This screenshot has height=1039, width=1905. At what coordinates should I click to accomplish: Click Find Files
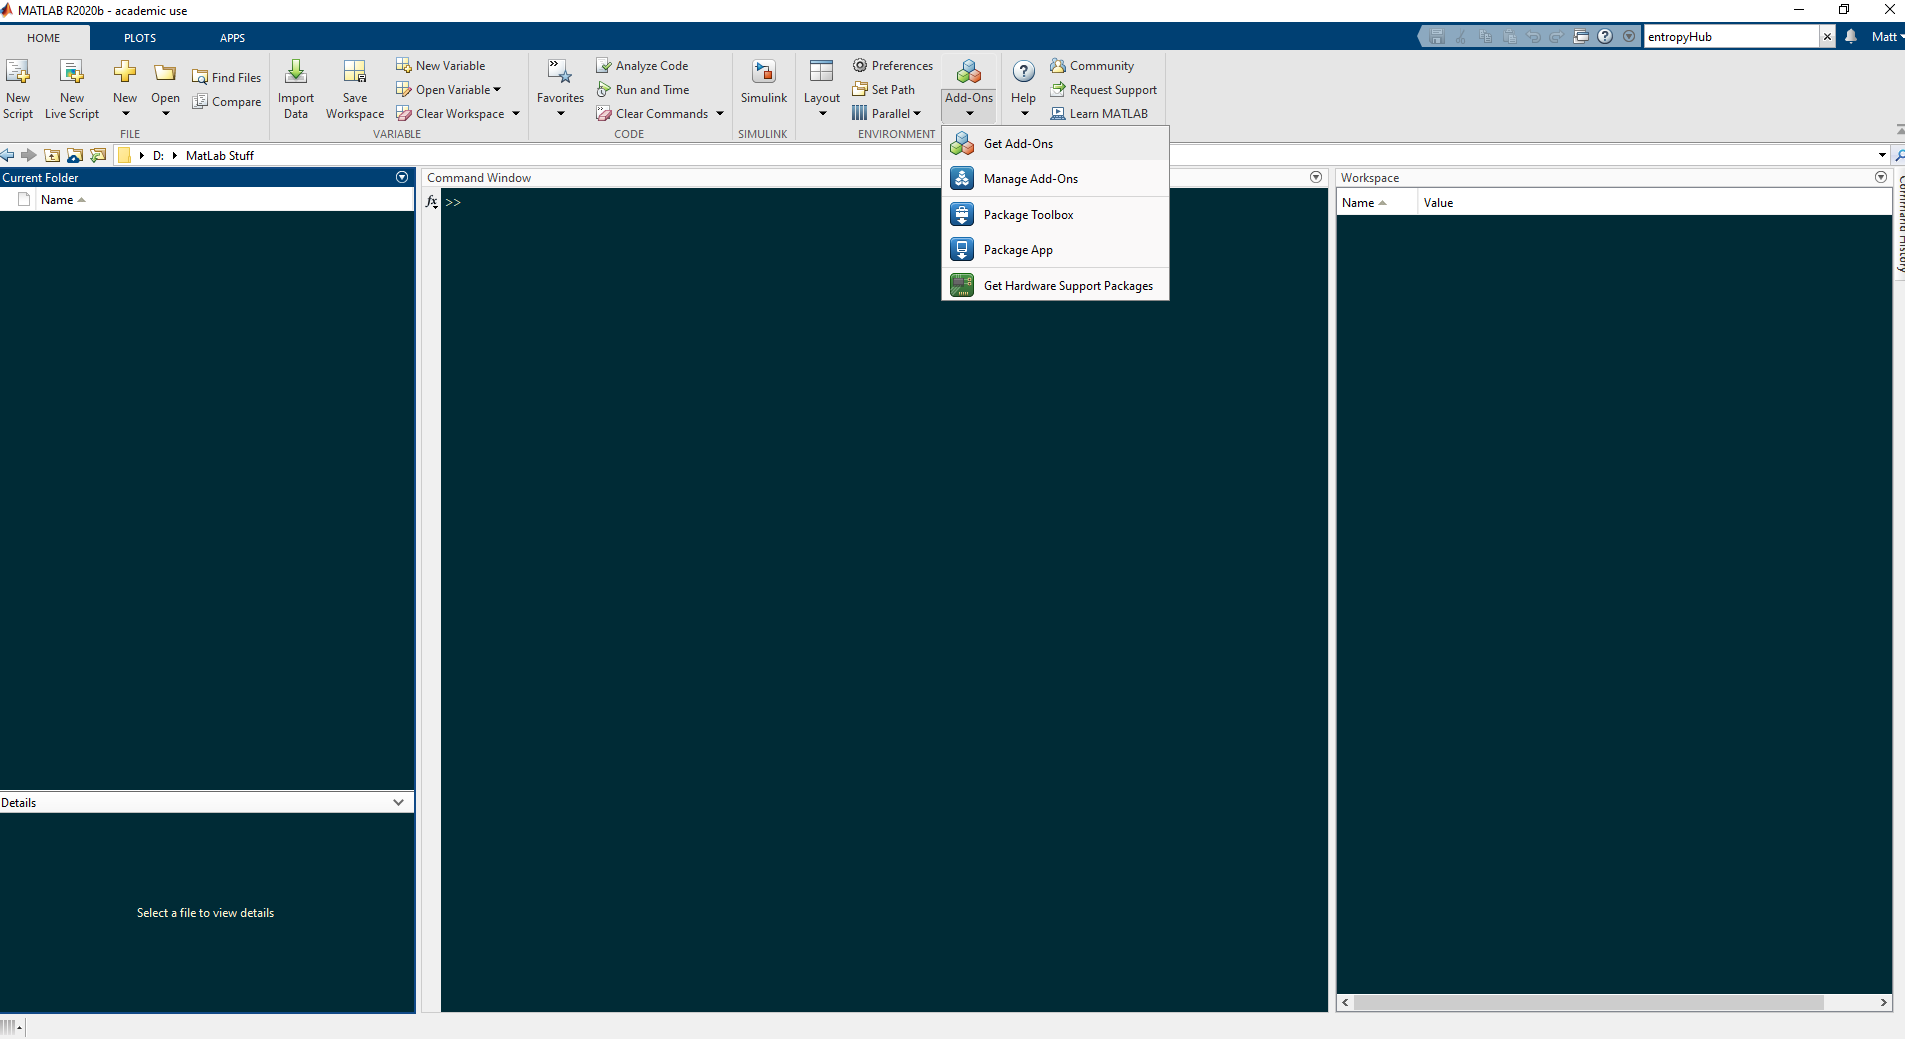tap(227, 77)
